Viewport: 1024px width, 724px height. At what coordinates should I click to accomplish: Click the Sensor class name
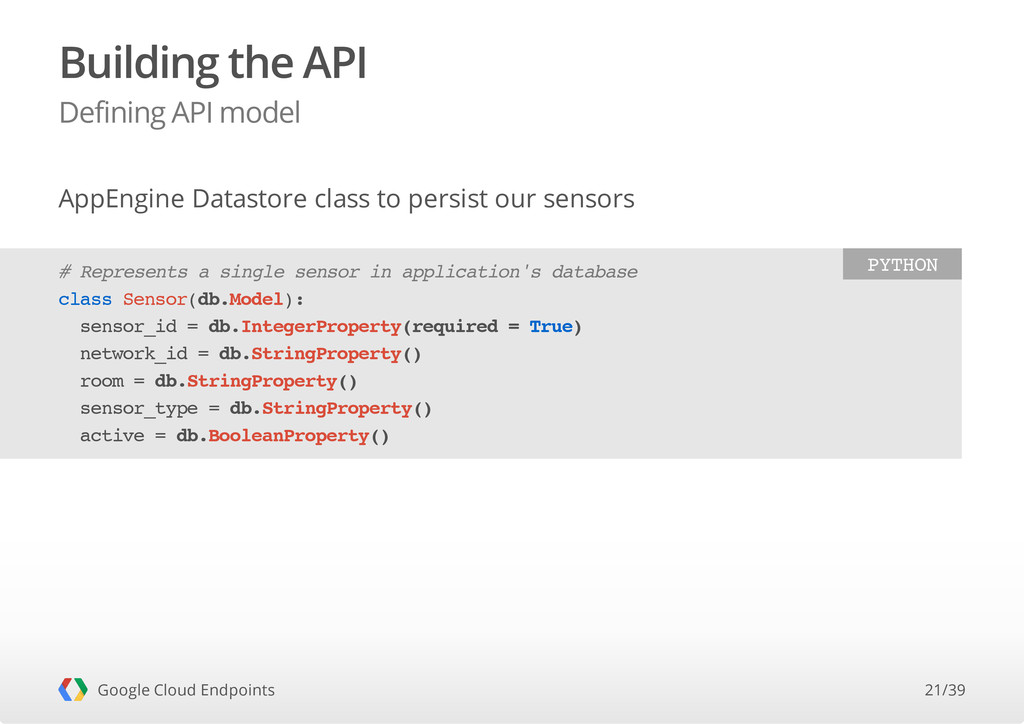155,300
